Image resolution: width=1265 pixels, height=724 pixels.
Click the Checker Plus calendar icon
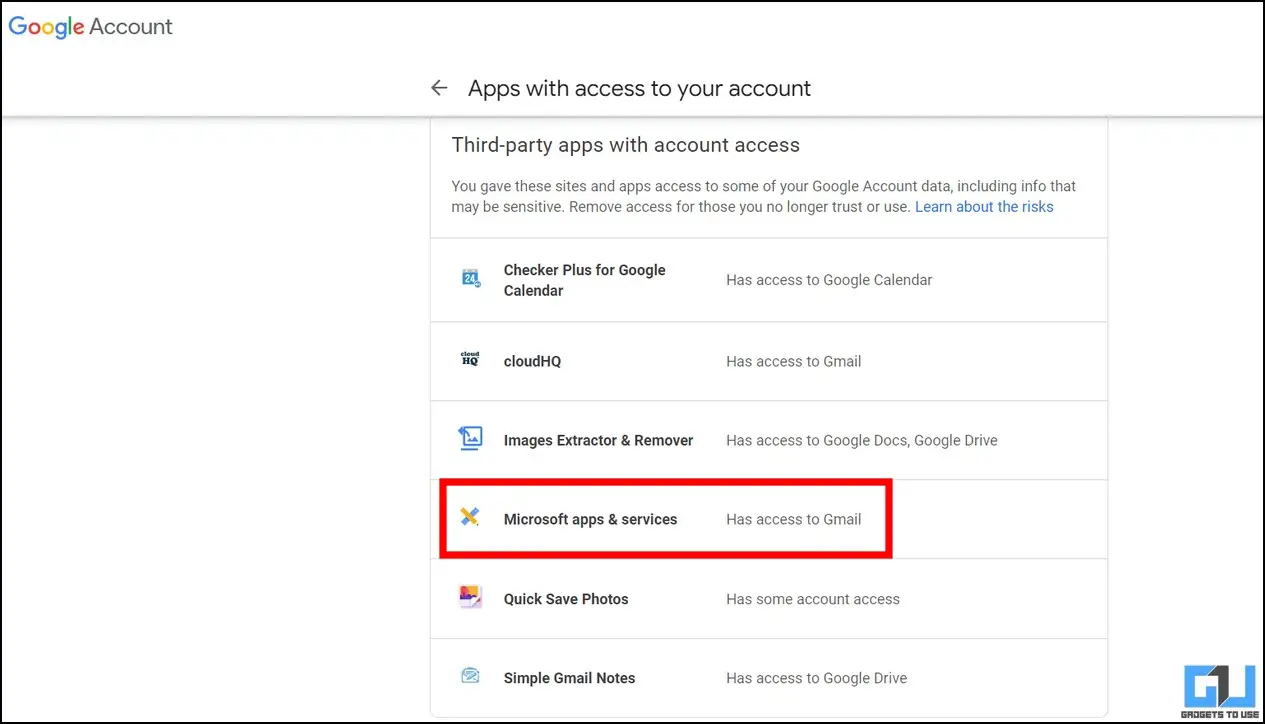(x=471, y=279)
